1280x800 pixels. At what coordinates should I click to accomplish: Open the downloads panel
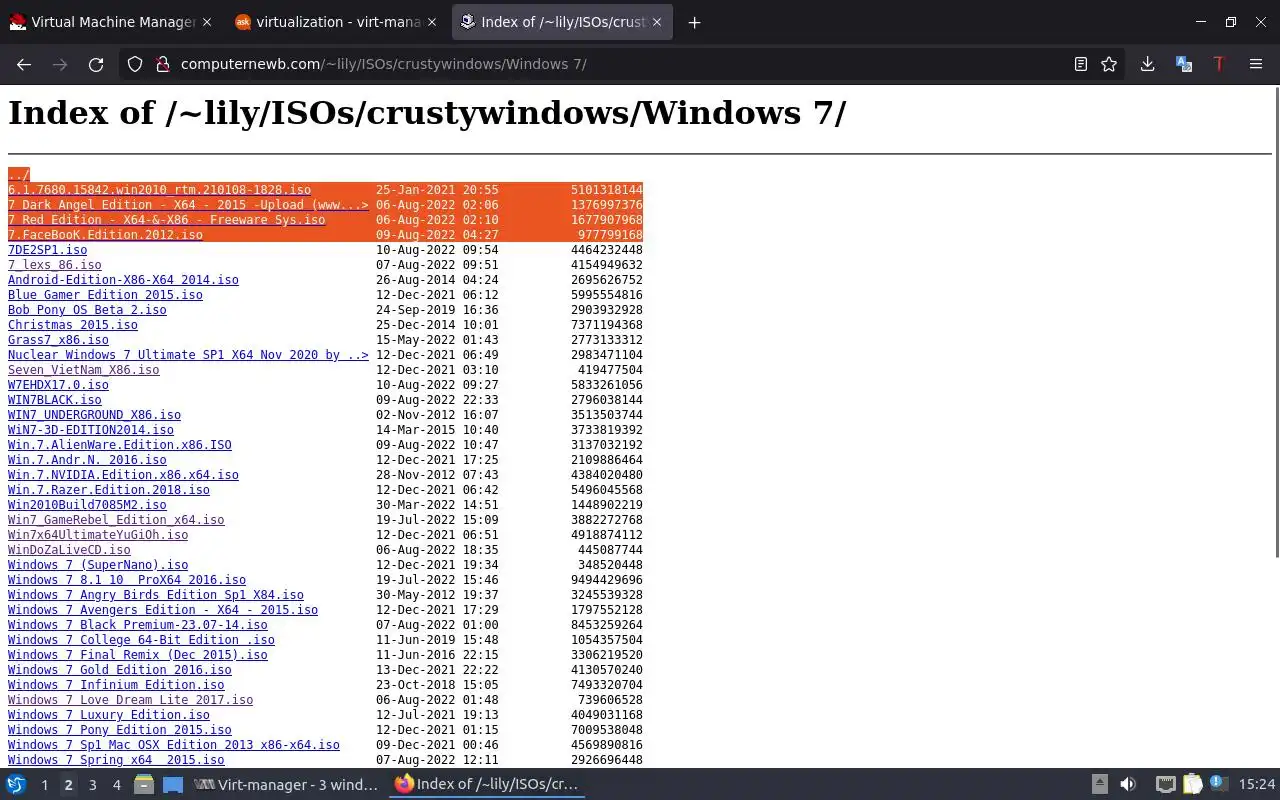click(x=1147, y=64)
